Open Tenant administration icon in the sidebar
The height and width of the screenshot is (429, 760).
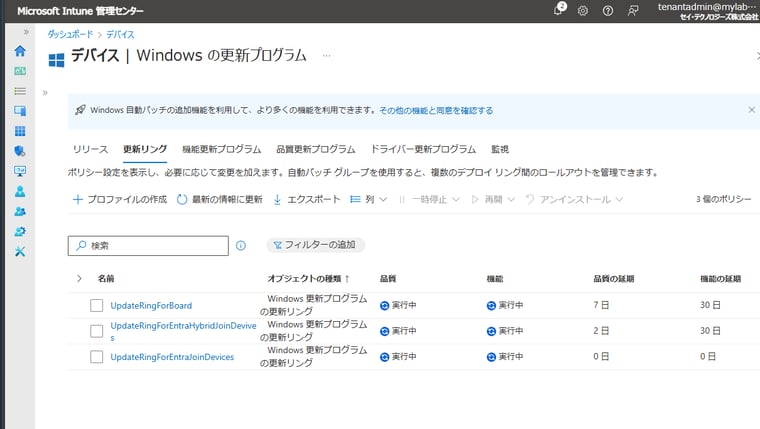[x=20, y=232]
